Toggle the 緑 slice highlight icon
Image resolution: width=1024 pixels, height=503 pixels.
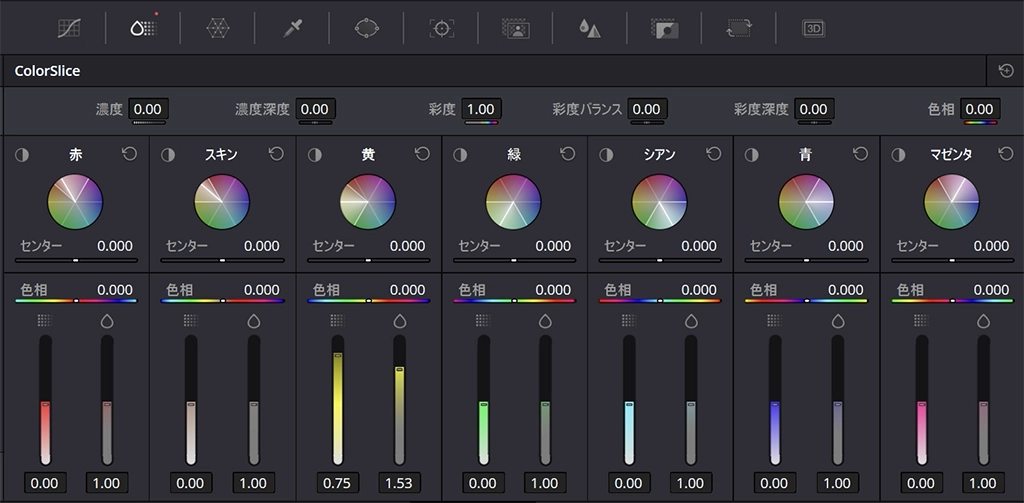click(x=460, y=155)
